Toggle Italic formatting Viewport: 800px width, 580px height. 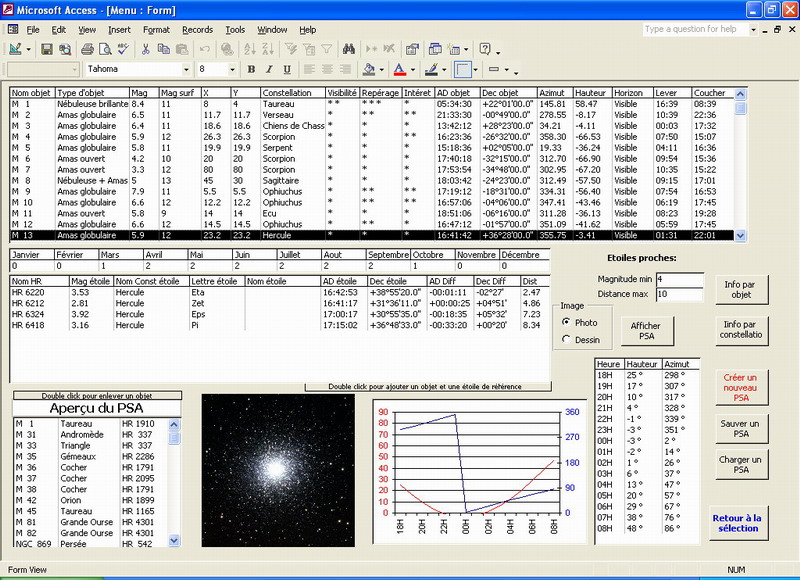(x=267, y=69)
